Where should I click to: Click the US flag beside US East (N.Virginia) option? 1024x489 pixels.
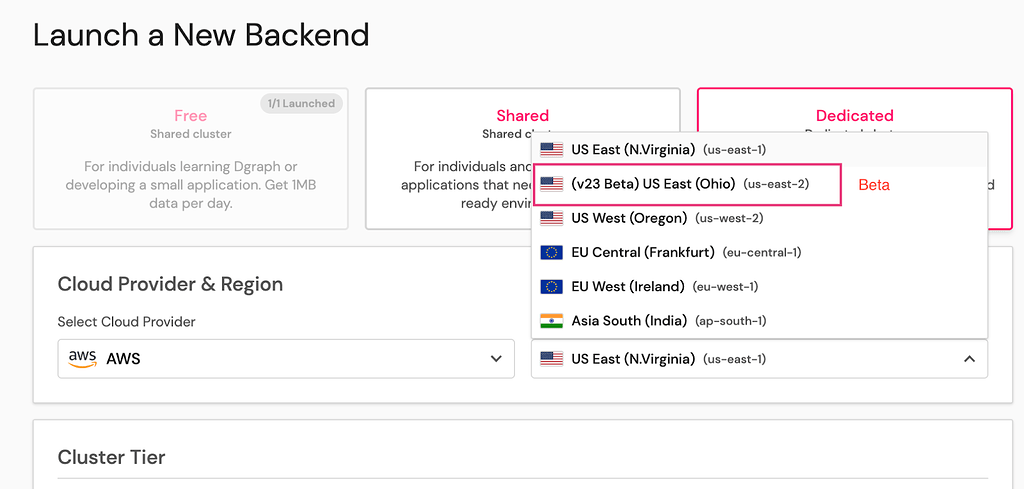tap(551, 150)
